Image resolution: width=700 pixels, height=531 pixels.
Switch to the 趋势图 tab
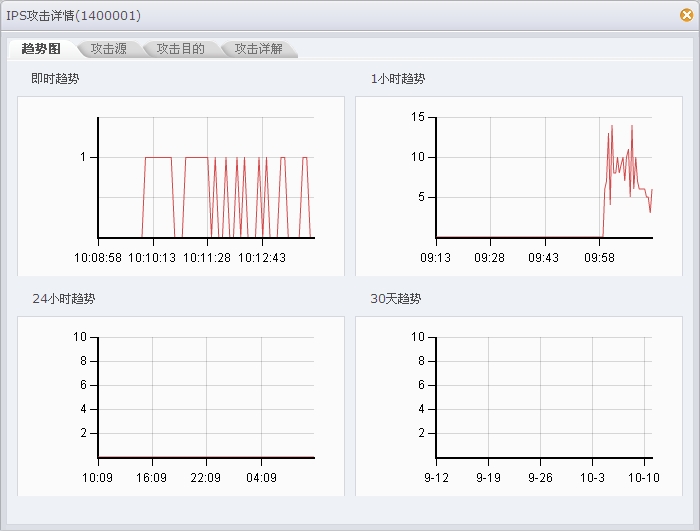tap(41, 49)
